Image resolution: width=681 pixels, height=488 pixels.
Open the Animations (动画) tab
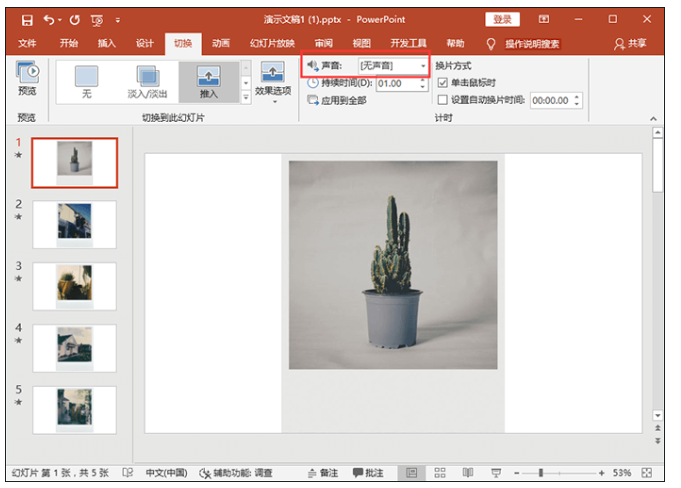click(221, 44)
